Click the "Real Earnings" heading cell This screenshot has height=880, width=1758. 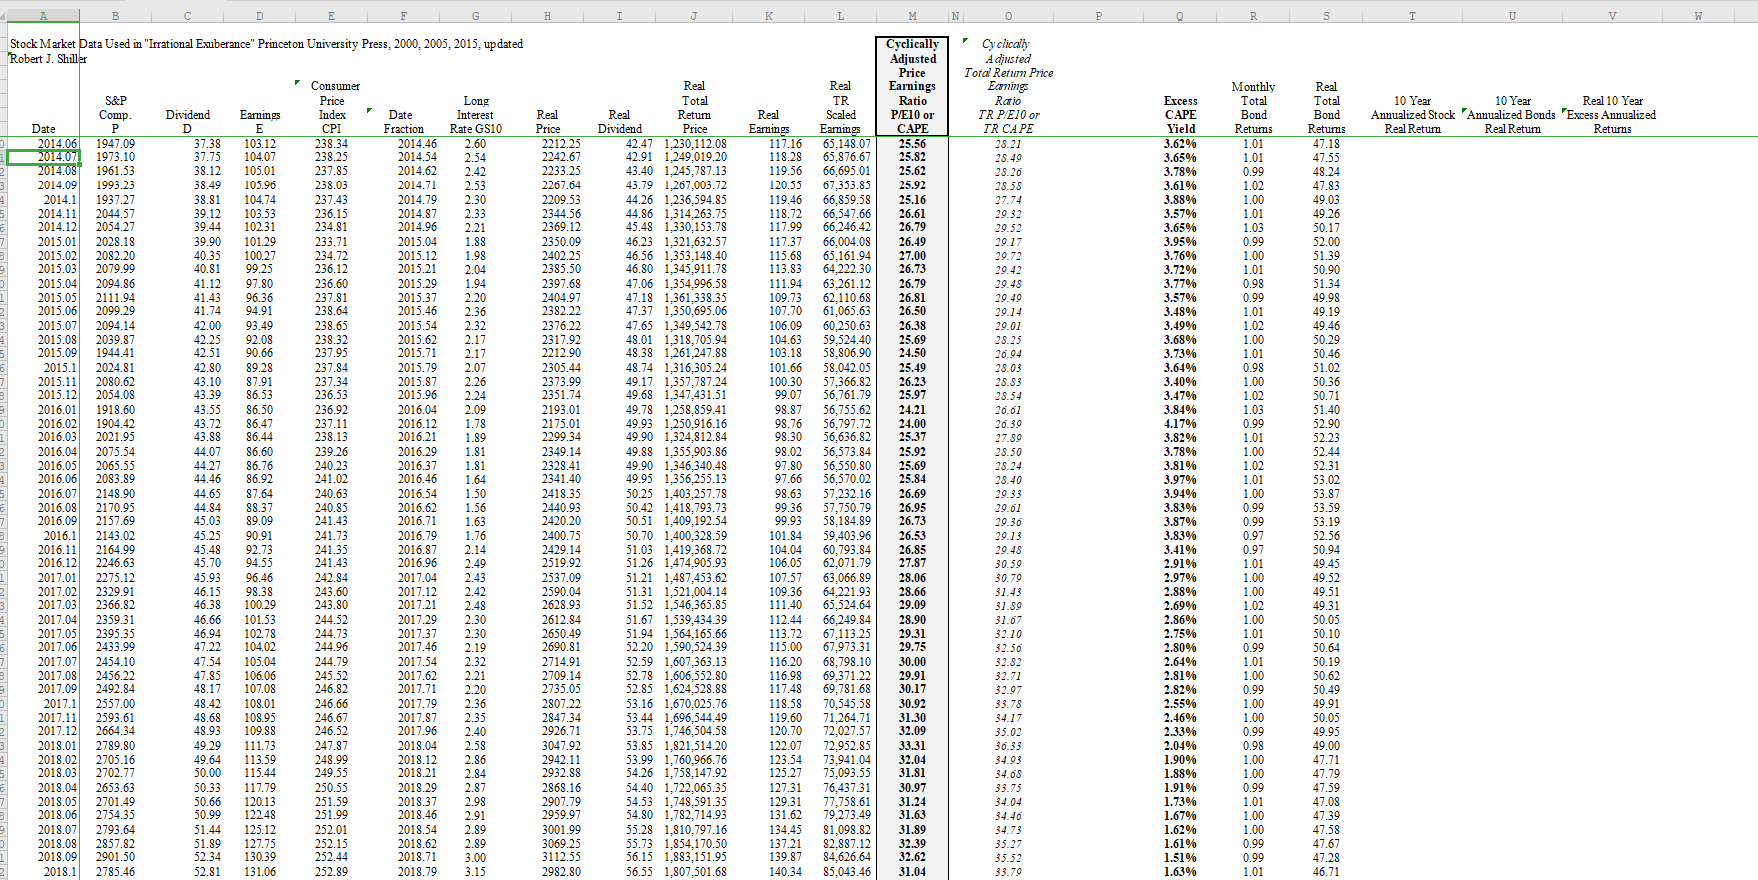pyautogui.click(x=768, y=122)
